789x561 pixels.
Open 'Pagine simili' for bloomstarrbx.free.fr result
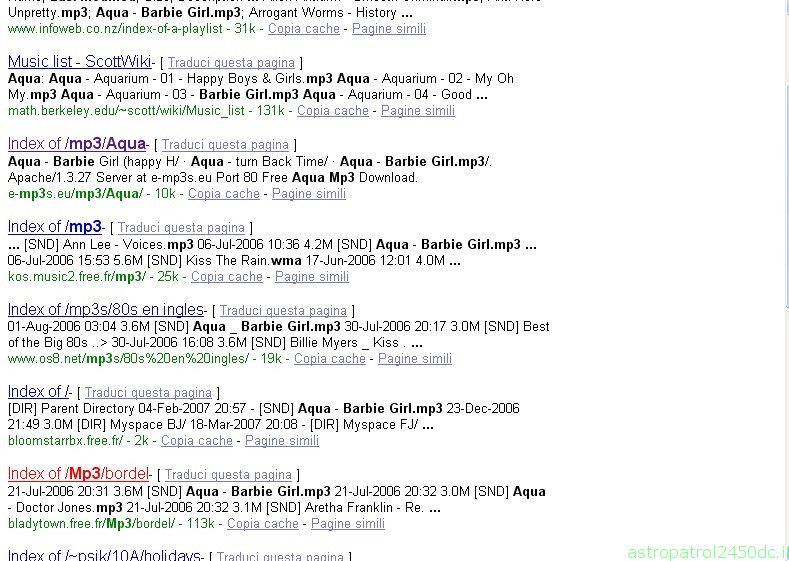282,441
